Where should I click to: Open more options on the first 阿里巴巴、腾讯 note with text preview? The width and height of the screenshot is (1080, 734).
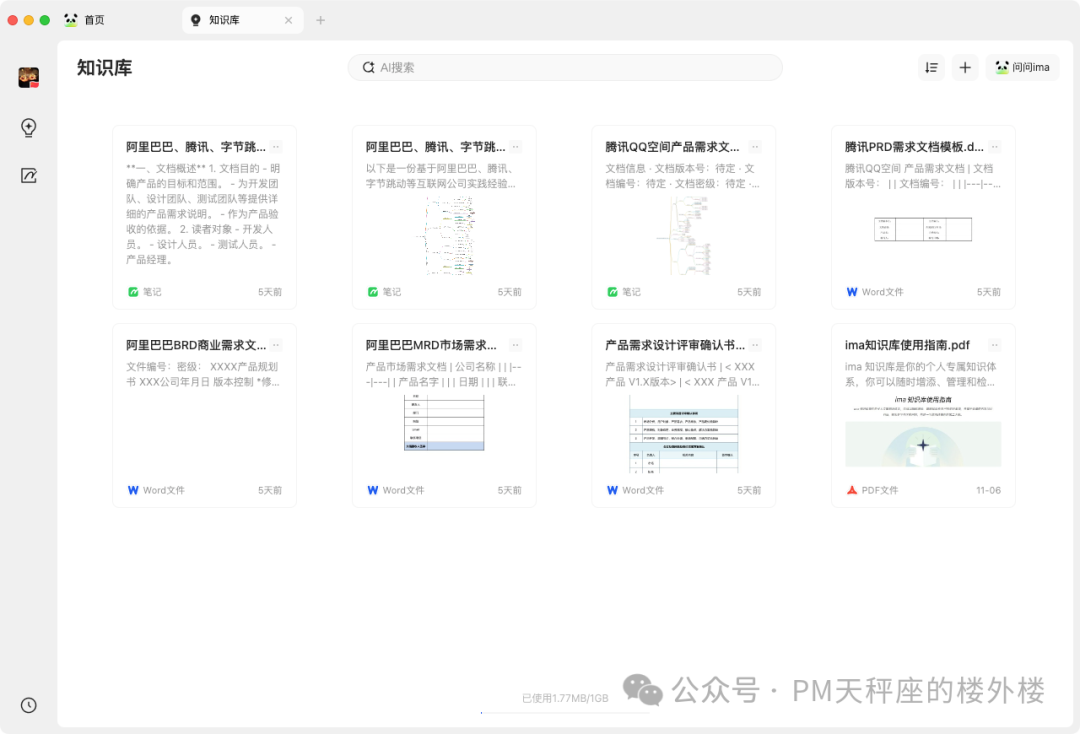(276, 147)
